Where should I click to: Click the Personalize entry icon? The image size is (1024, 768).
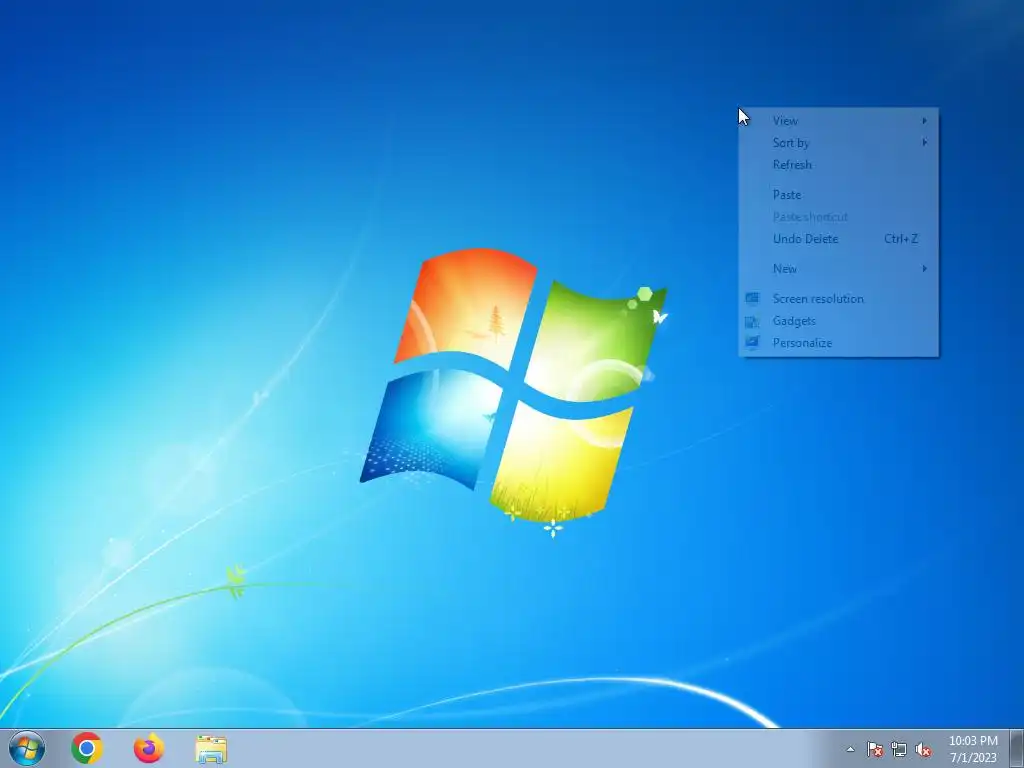click(x=752, y=343)
